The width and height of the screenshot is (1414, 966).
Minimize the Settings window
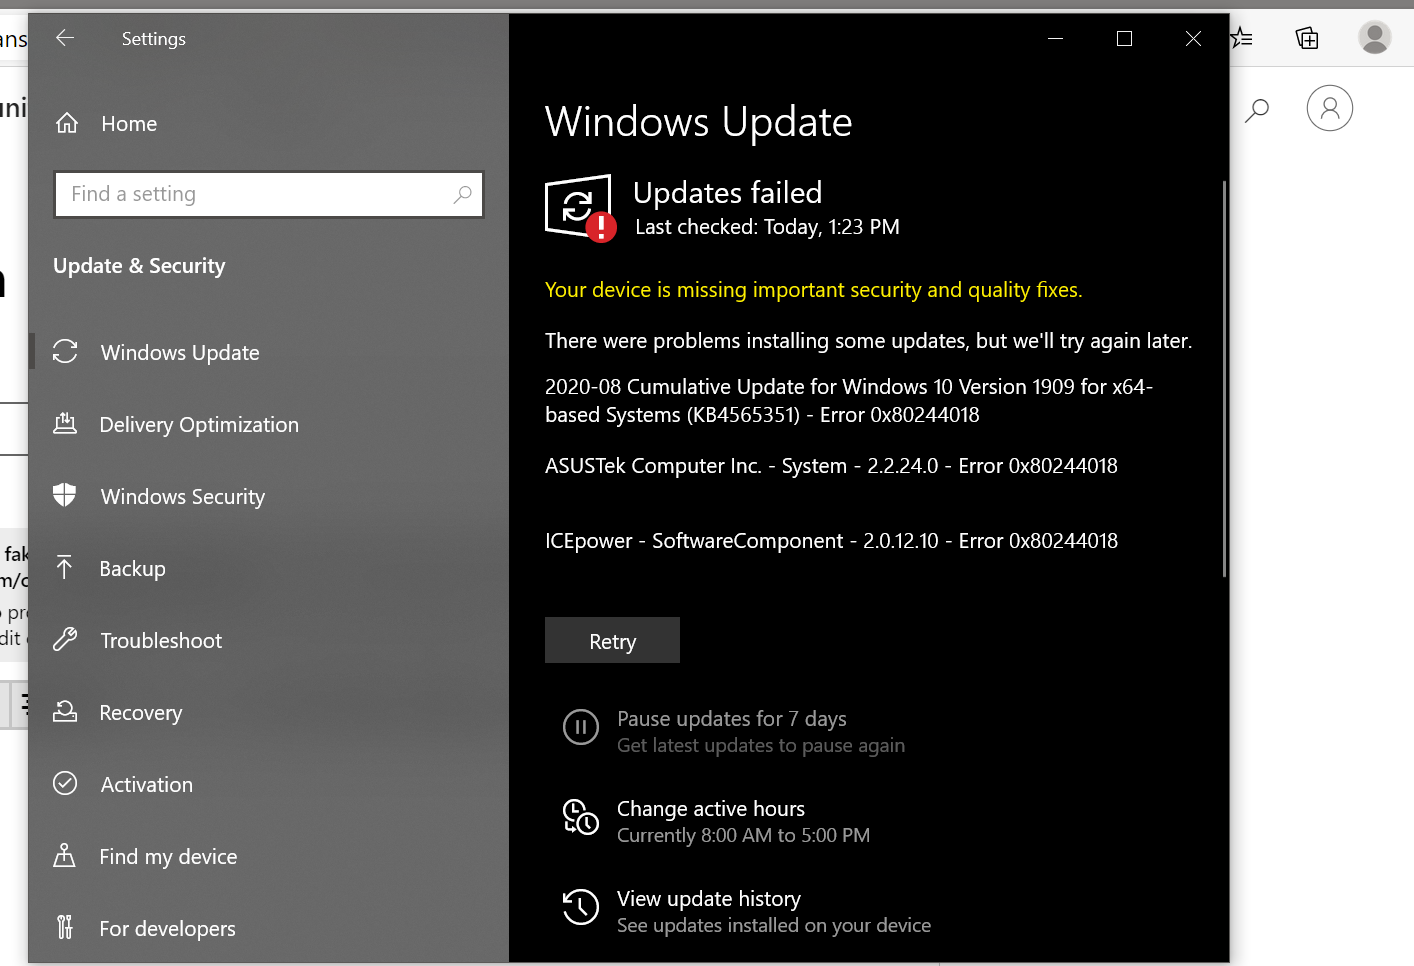pyautogui.click(x=1055, y=38)
